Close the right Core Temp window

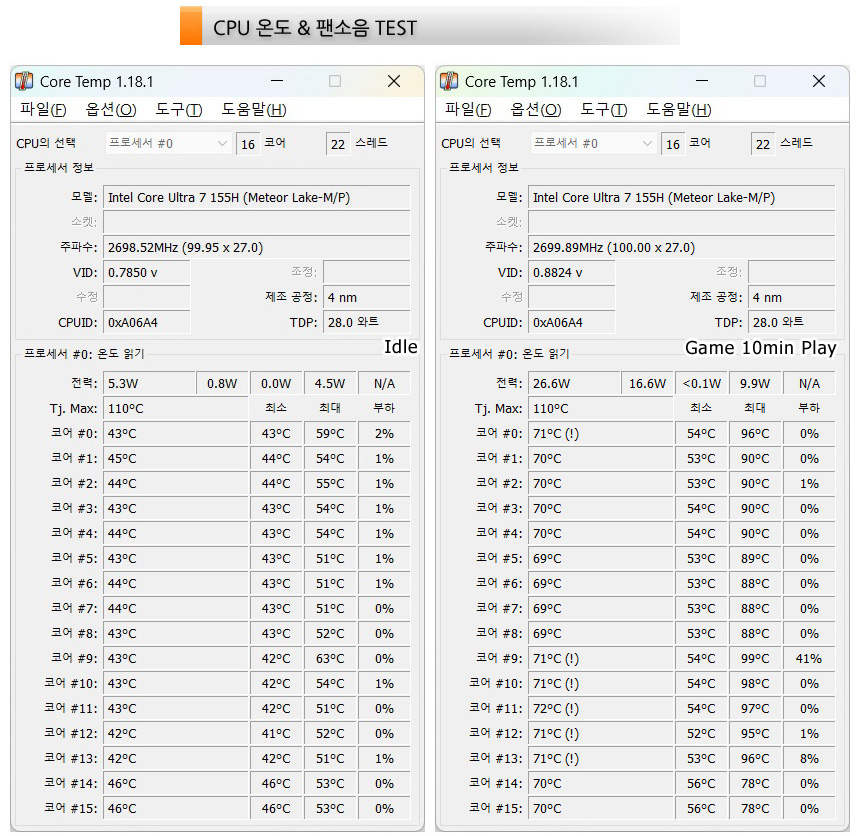819,81
